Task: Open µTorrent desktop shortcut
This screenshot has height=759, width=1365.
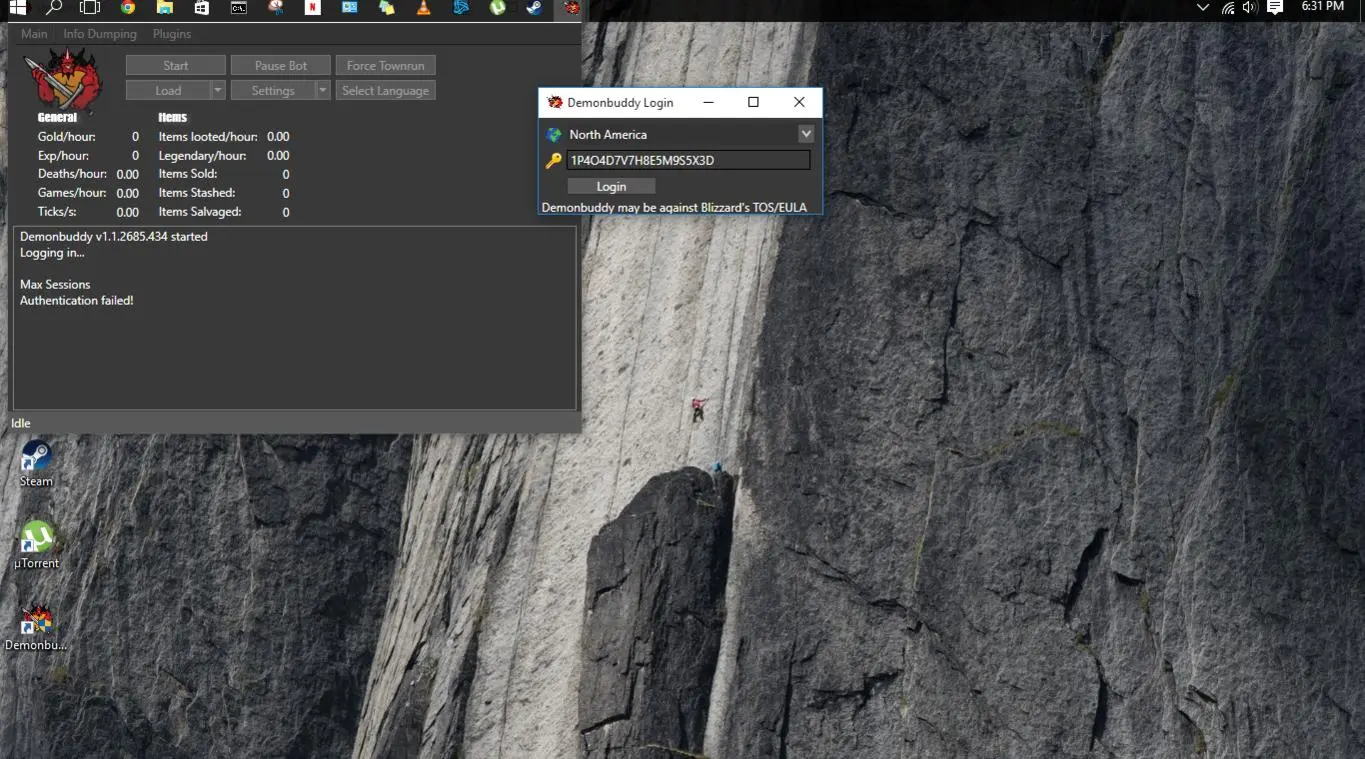Action: coord(36,545)
